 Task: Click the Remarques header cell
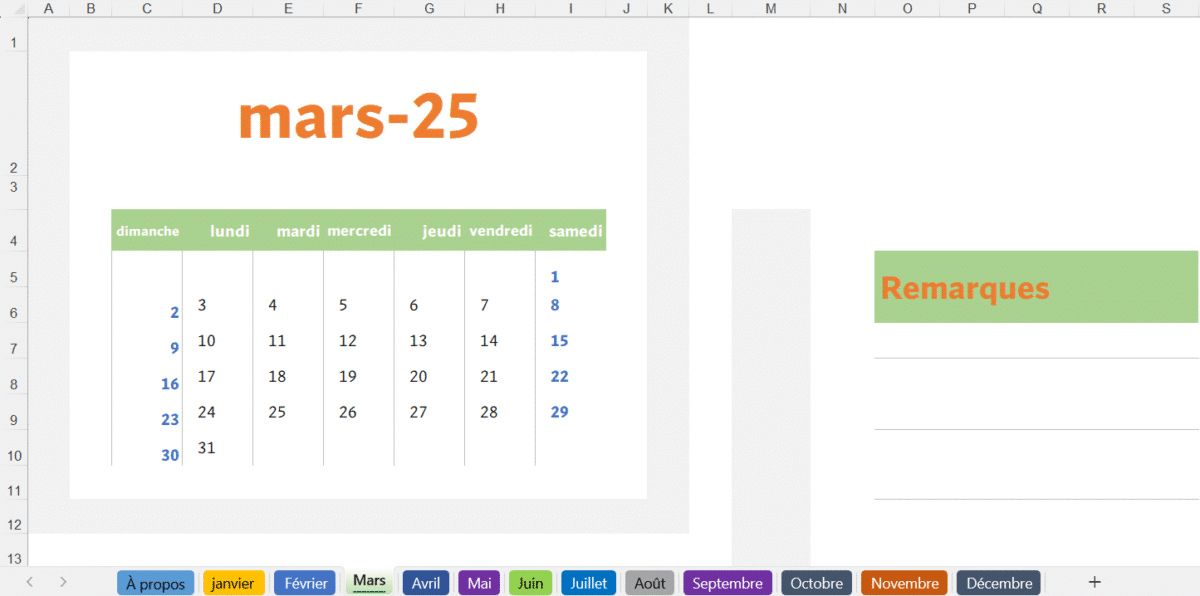tap(965, 287)
